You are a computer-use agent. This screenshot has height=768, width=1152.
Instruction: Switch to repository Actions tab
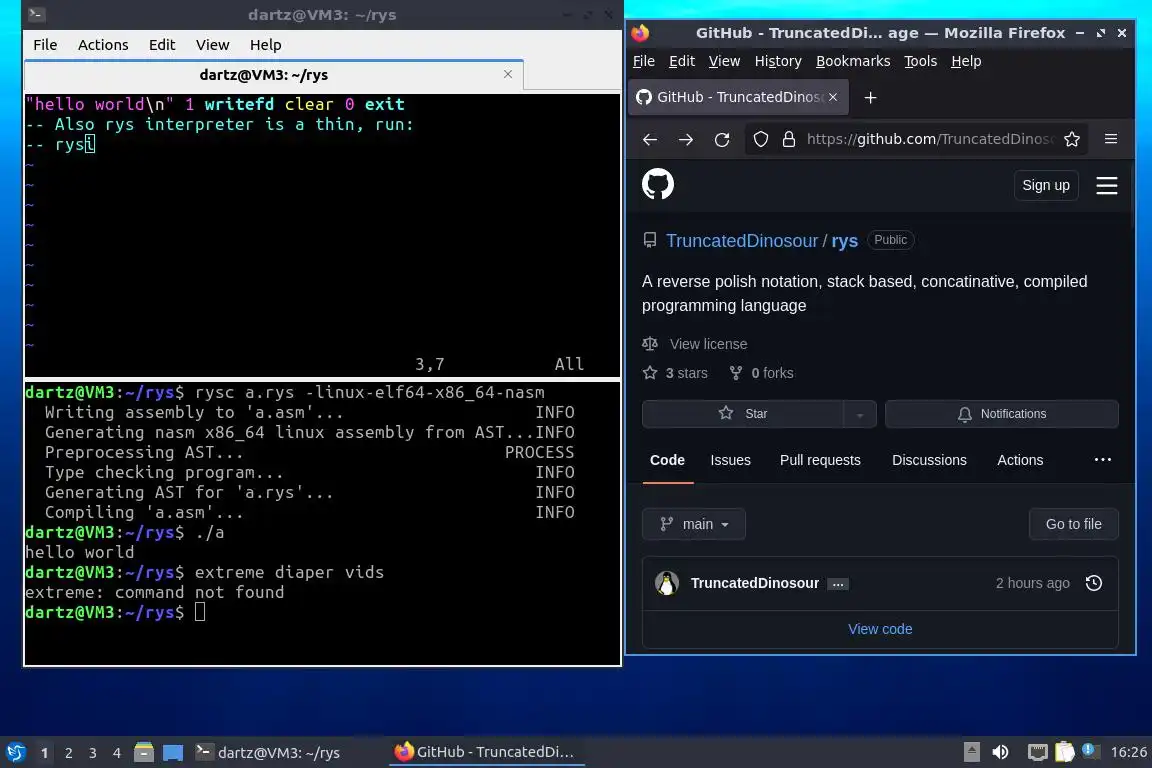pyautogui.click(x=1020, y=460)
